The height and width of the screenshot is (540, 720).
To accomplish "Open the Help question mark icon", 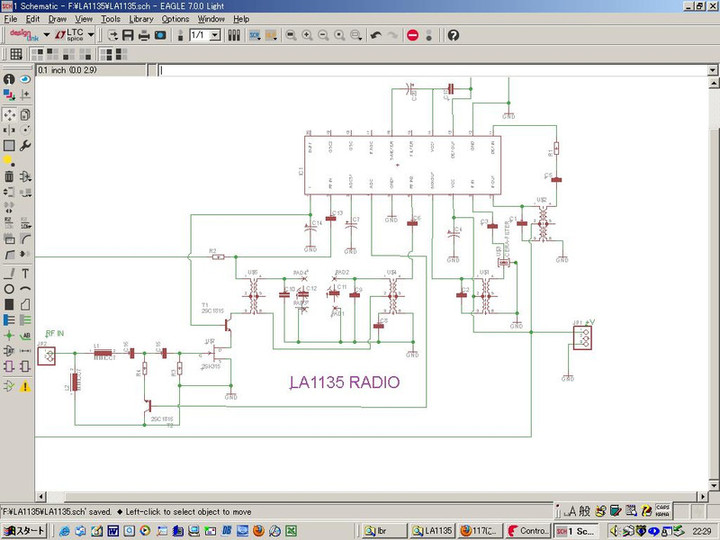I will [x=453, y=35].
